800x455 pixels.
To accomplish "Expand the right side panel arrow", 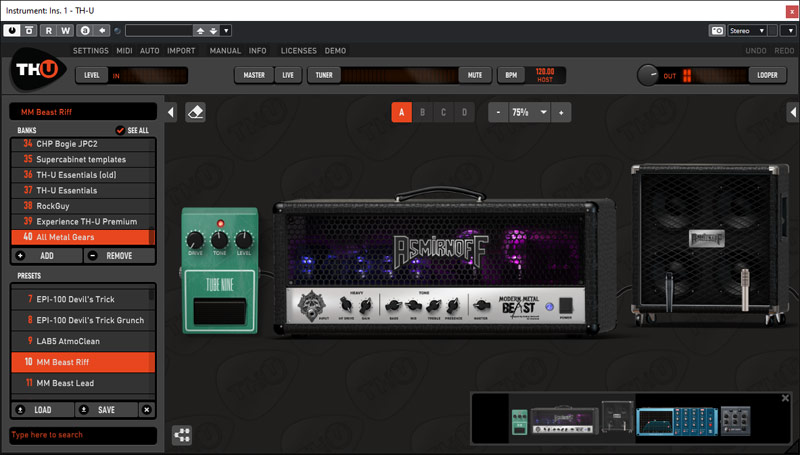I will (x=791, y=112).
